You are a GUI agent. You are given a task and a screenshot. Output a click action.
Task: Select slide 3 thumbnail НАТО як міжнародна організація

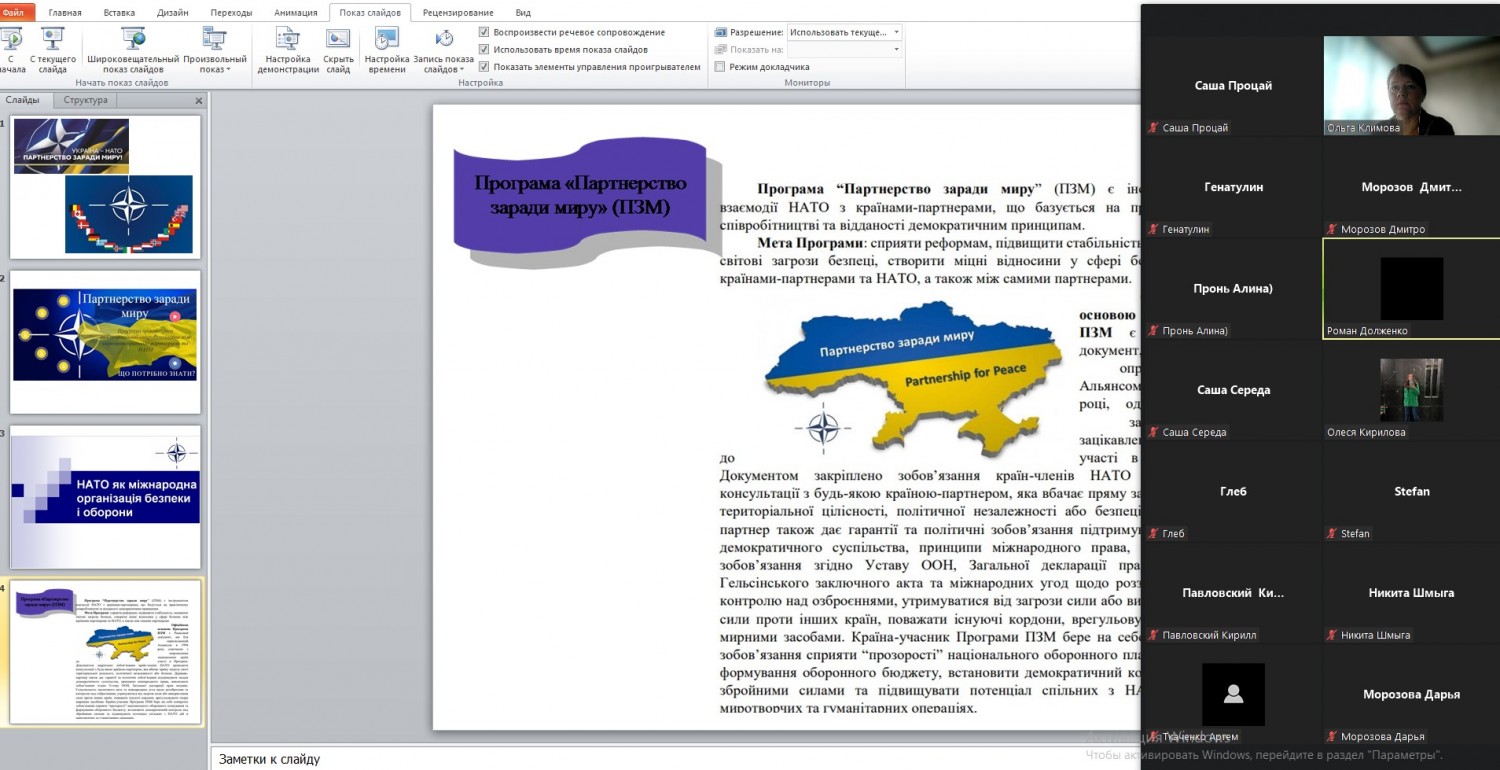[x=105, y=497]
